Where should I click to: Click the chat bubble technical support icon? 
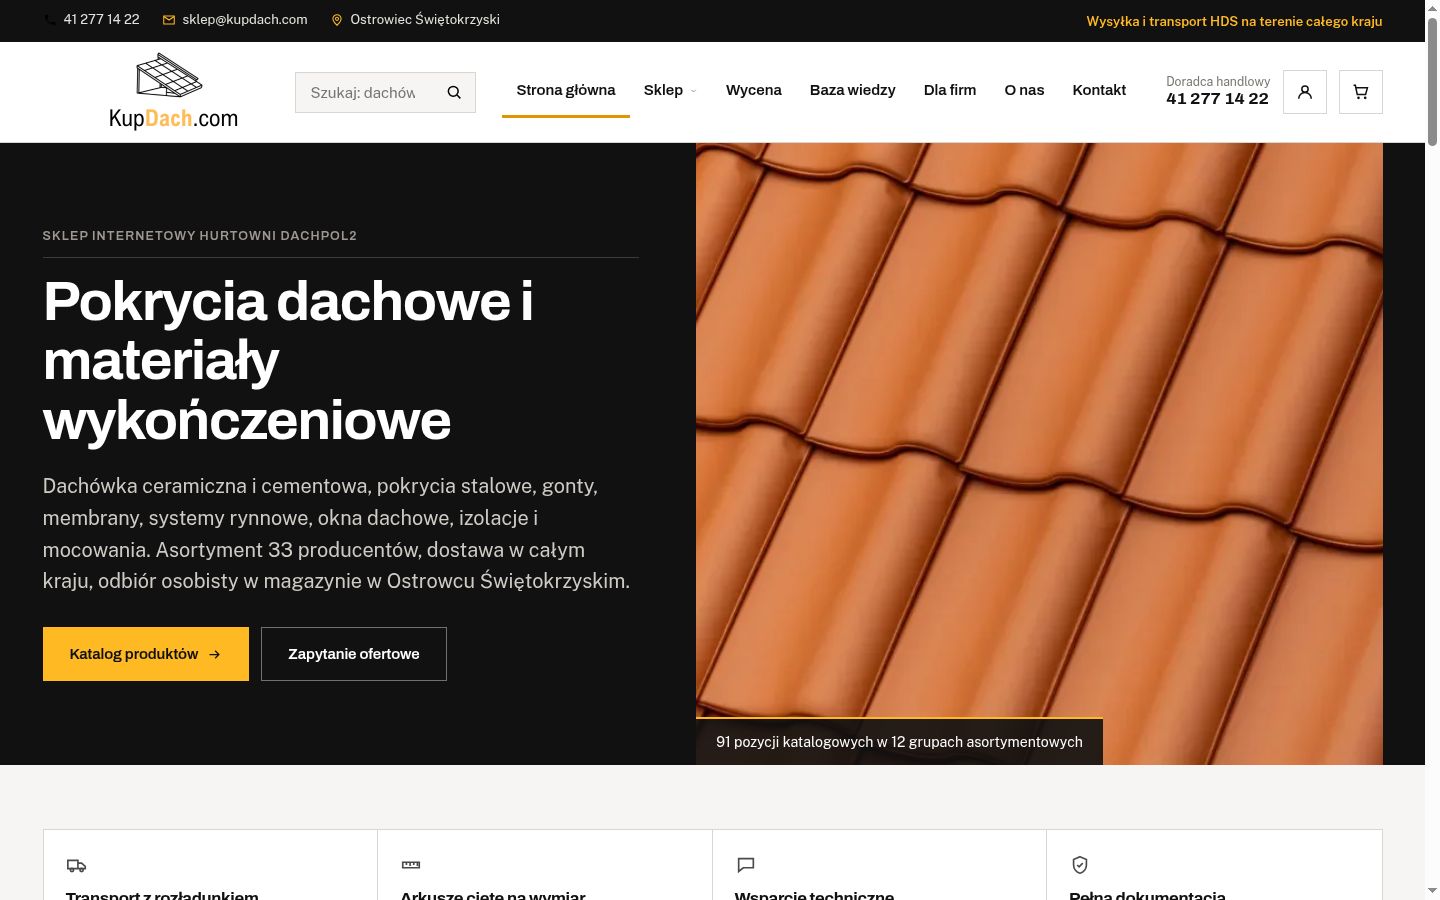746,865
